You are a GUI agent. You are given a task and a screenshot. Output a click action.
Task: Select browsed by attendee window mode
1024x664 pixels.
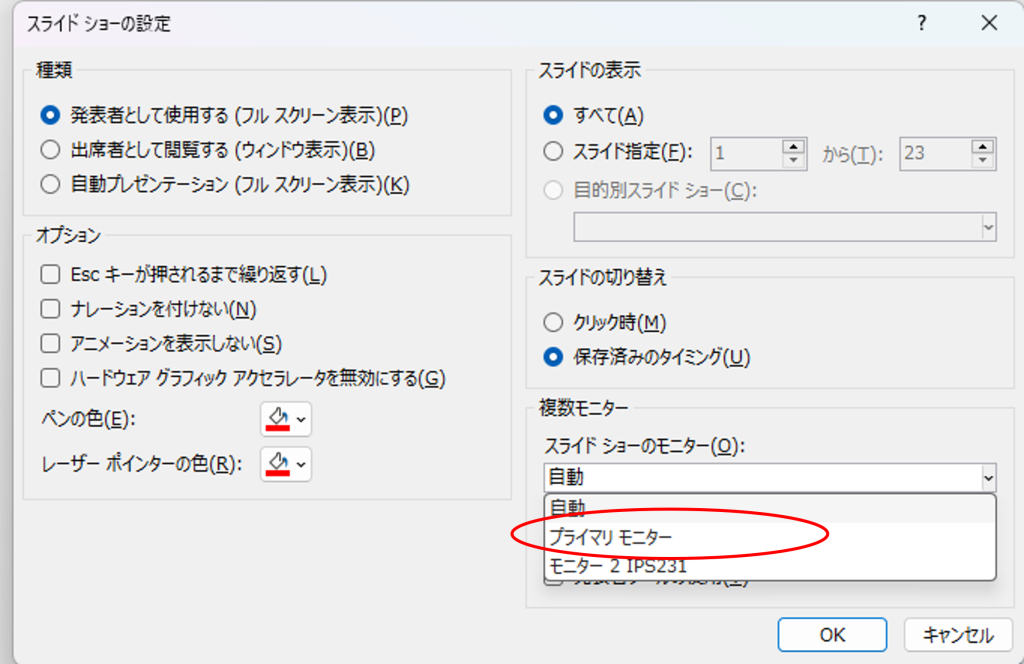coord(50,150)
